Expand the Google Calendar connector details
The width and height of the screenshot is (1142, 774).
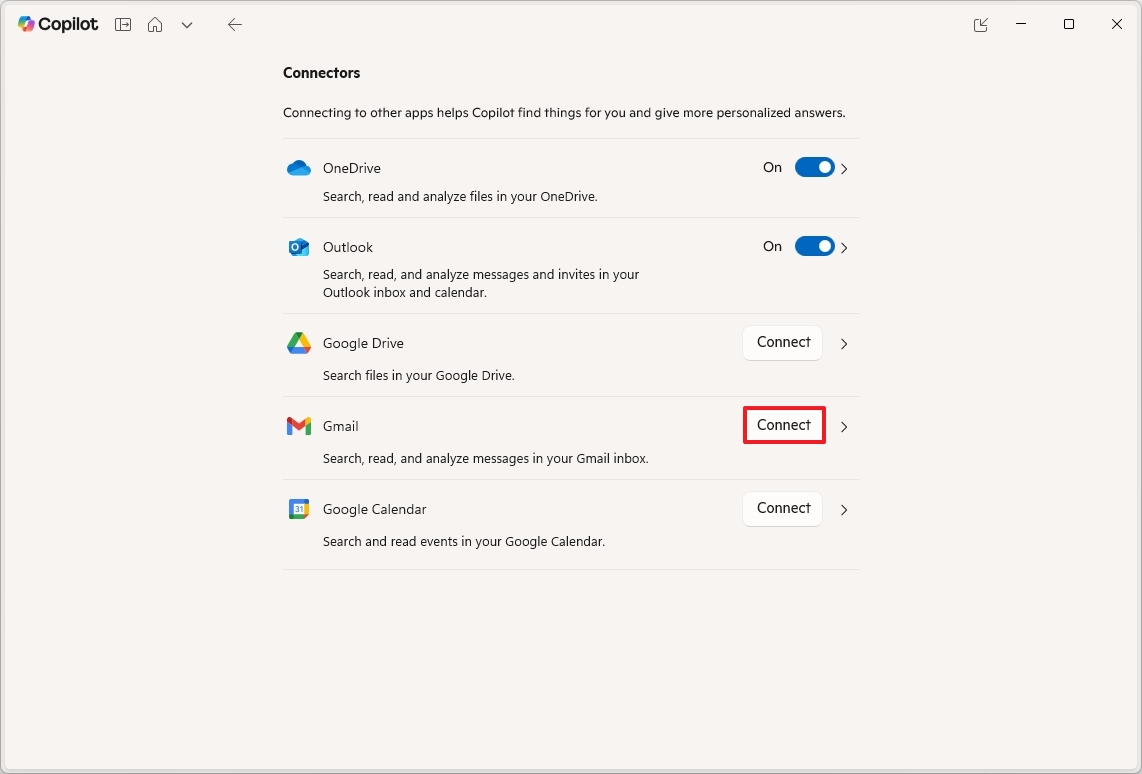(843, 509)
